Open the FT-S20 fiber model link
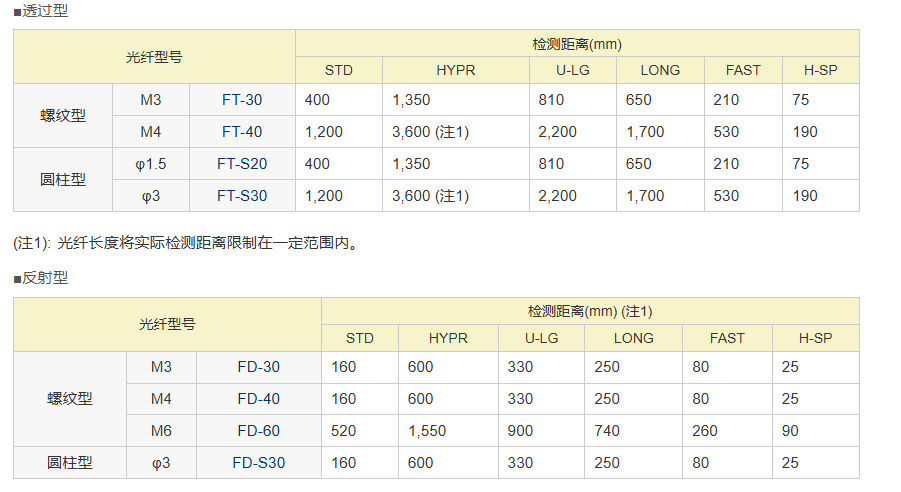The height and width of the screenshot is (492, 901). [242, 164]
